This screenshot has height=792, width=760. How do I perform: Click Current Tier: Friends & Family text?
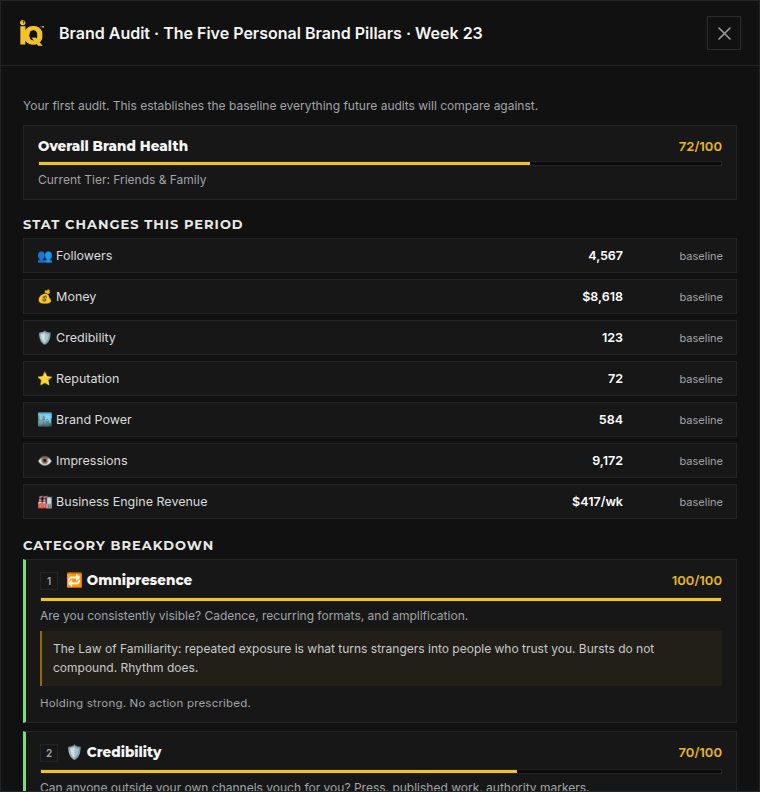click(122, 180)
